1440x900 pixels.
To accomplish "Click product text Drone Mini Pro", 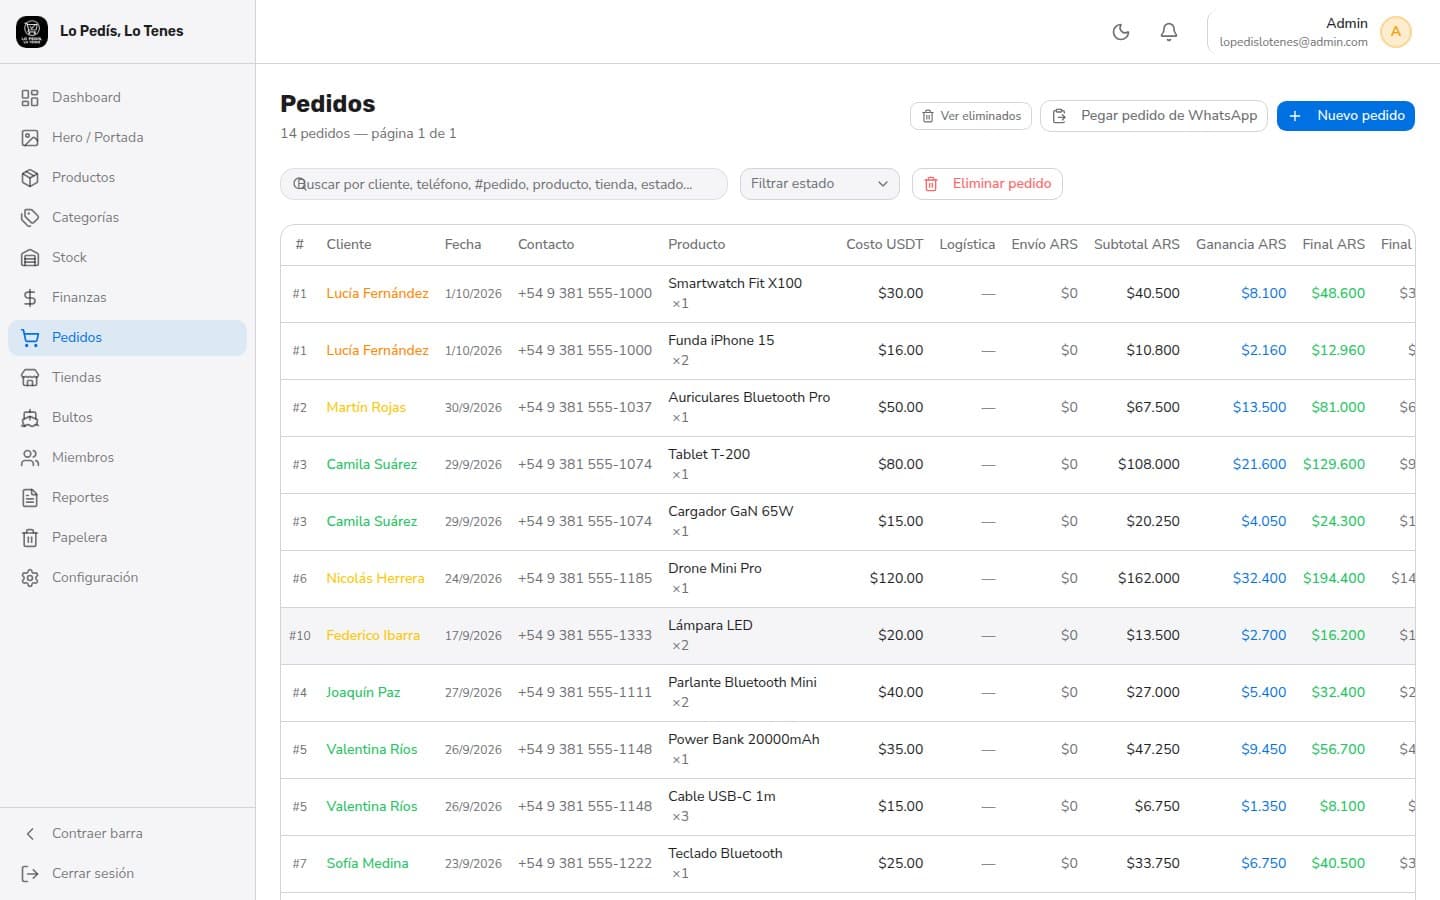I will pyautogui.click(x=715, y=568).
